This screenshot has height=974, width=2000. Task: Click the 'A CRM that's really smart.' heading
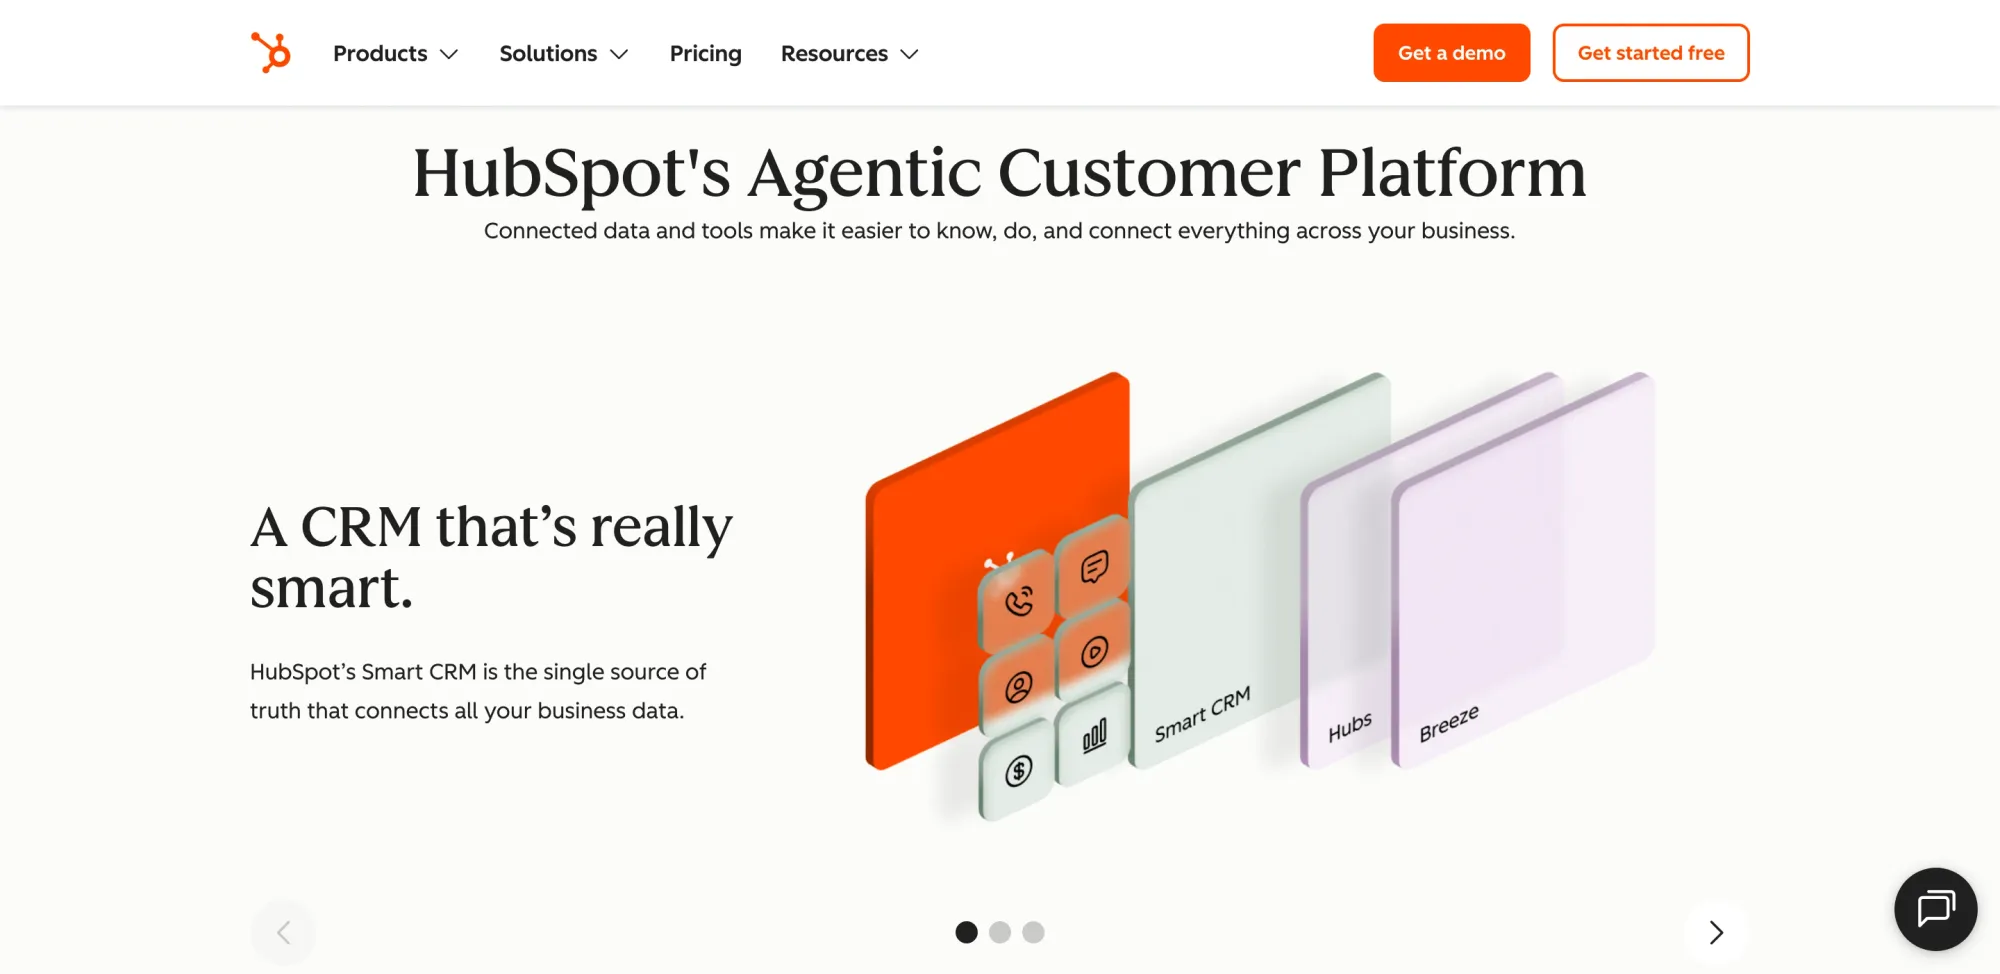pos(491,556)
